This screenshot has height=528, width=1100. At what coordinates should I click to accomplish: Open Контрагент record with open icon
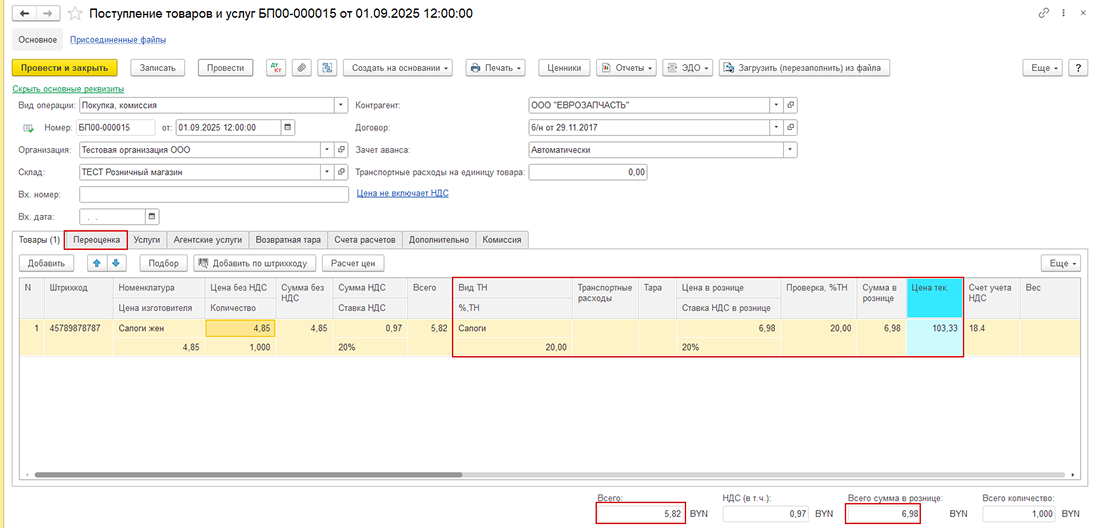point(791,105)
